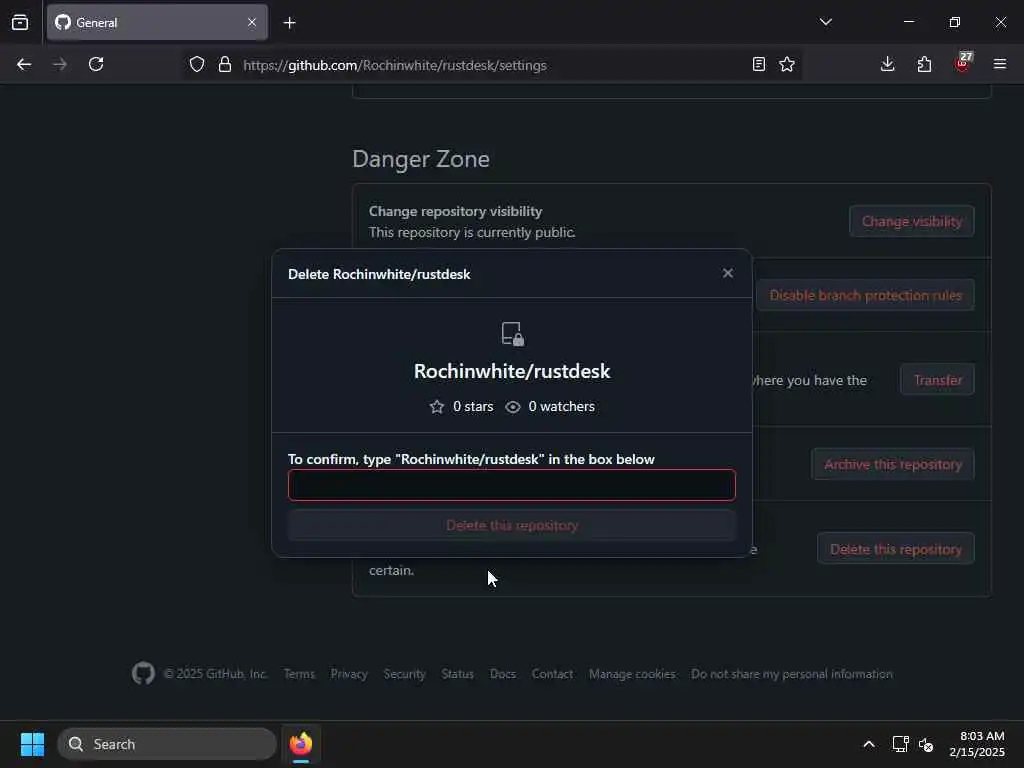
Task: Open the downloads panel icon
Action: (x=888, y=65)
